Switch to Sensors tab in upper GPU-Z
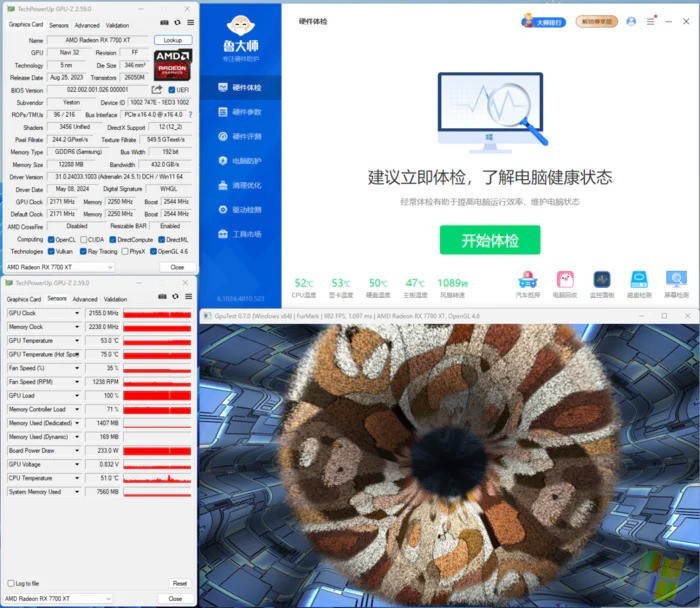The image size is (700, 608). [59, 25]
